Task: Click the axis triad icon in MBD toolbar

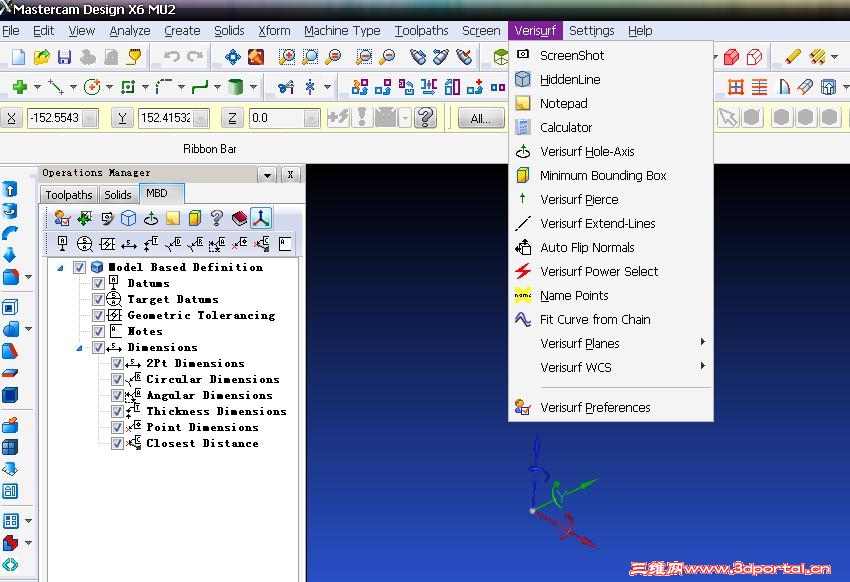Action: click(261, 218)
